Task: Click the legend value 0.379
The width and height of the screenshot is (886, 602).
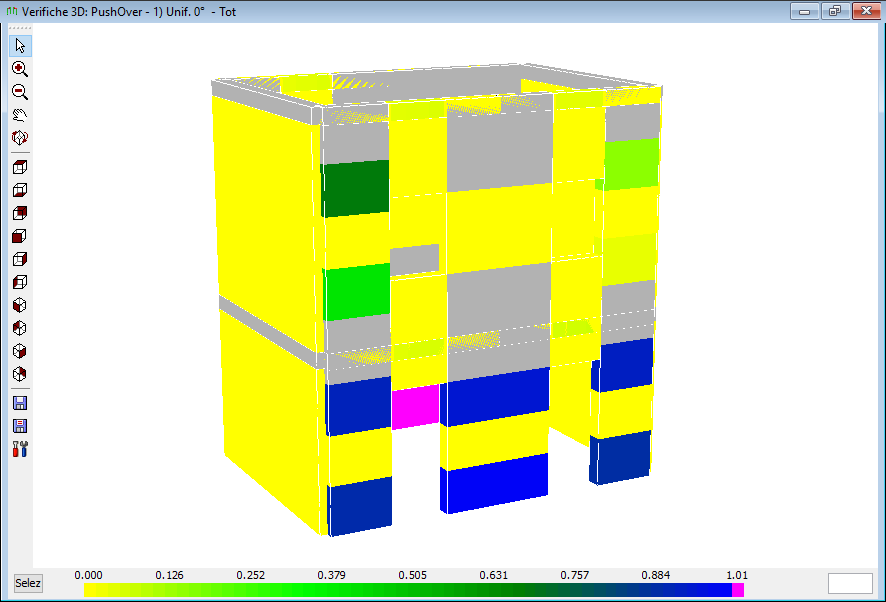Action: (331, 575)
